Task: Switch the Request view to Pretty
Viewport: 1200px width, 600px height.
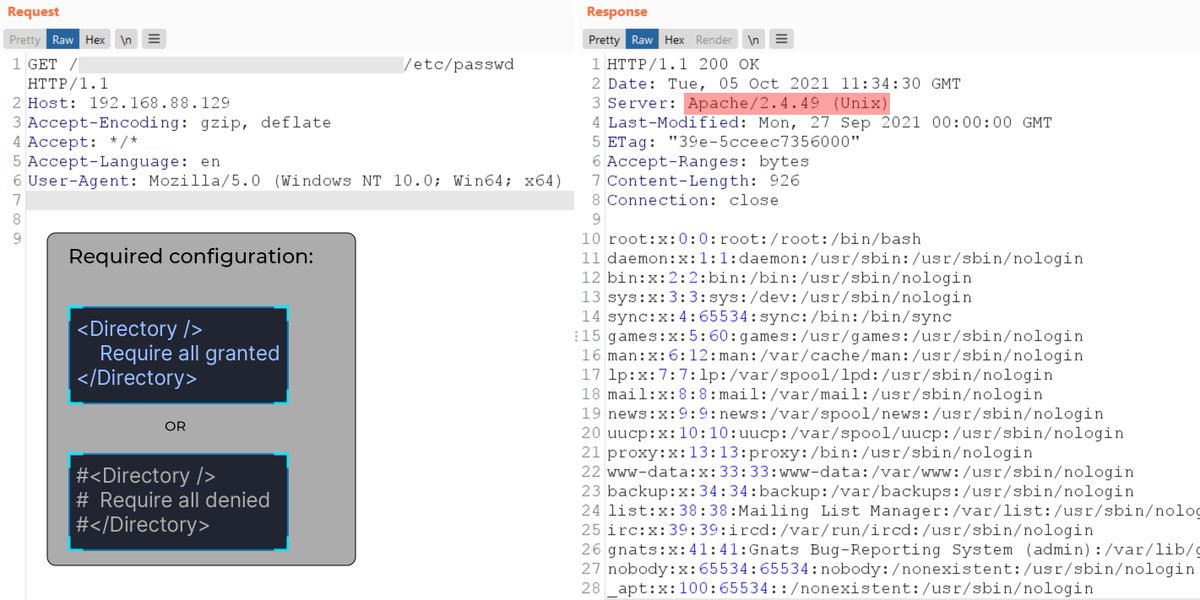Action: pyautogui.click(x=25, y=40)
